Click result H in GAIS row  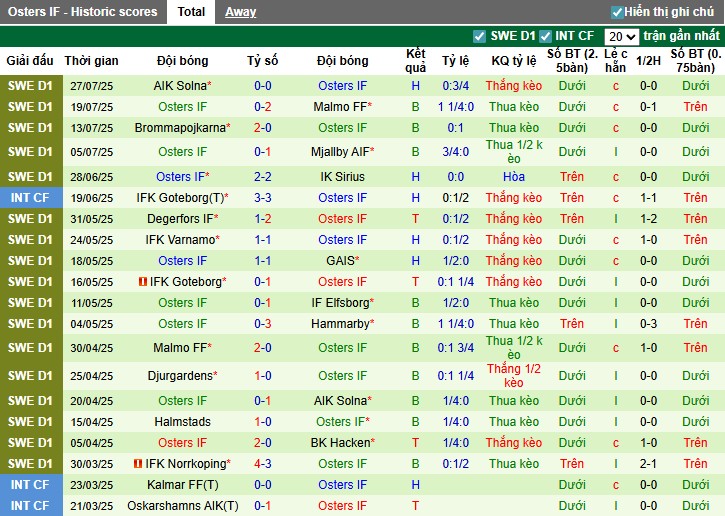pos(415,261)
